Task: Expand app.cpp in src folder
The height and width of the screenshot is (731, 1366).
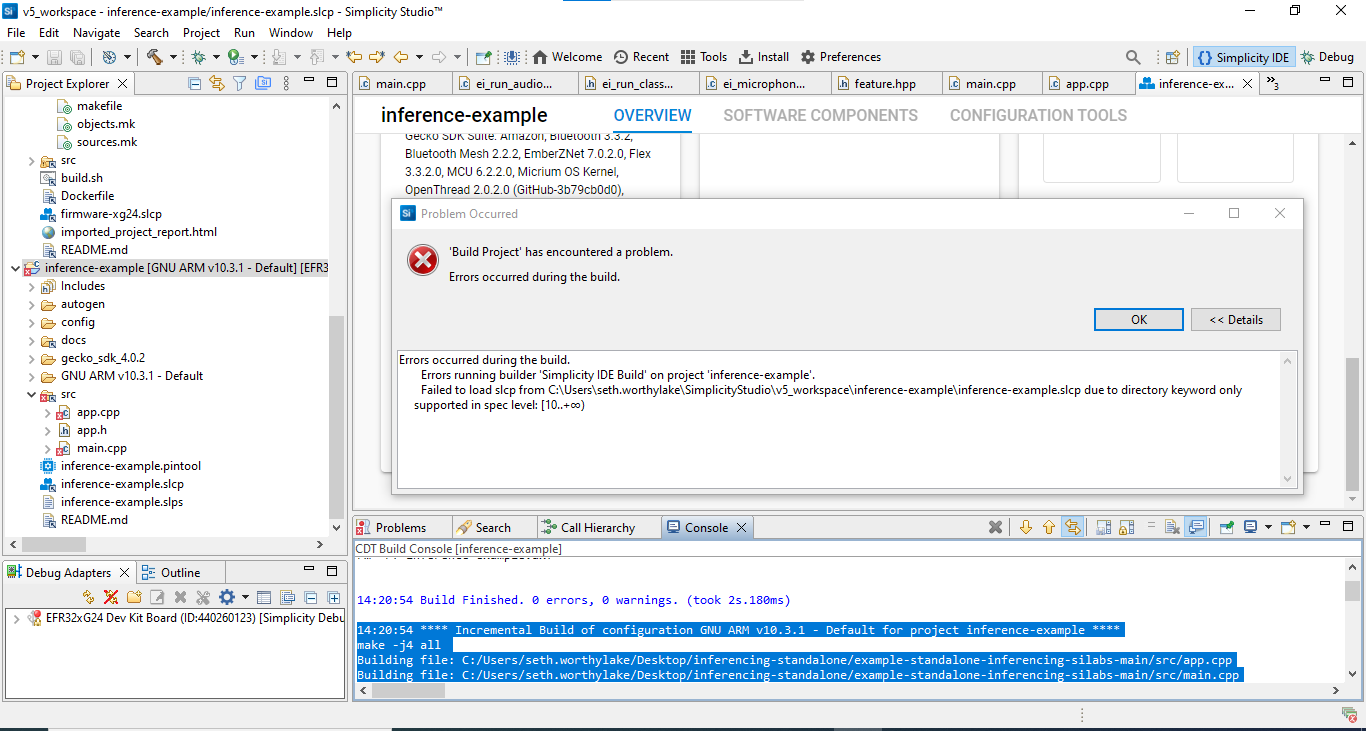Action: coord(47,412)
